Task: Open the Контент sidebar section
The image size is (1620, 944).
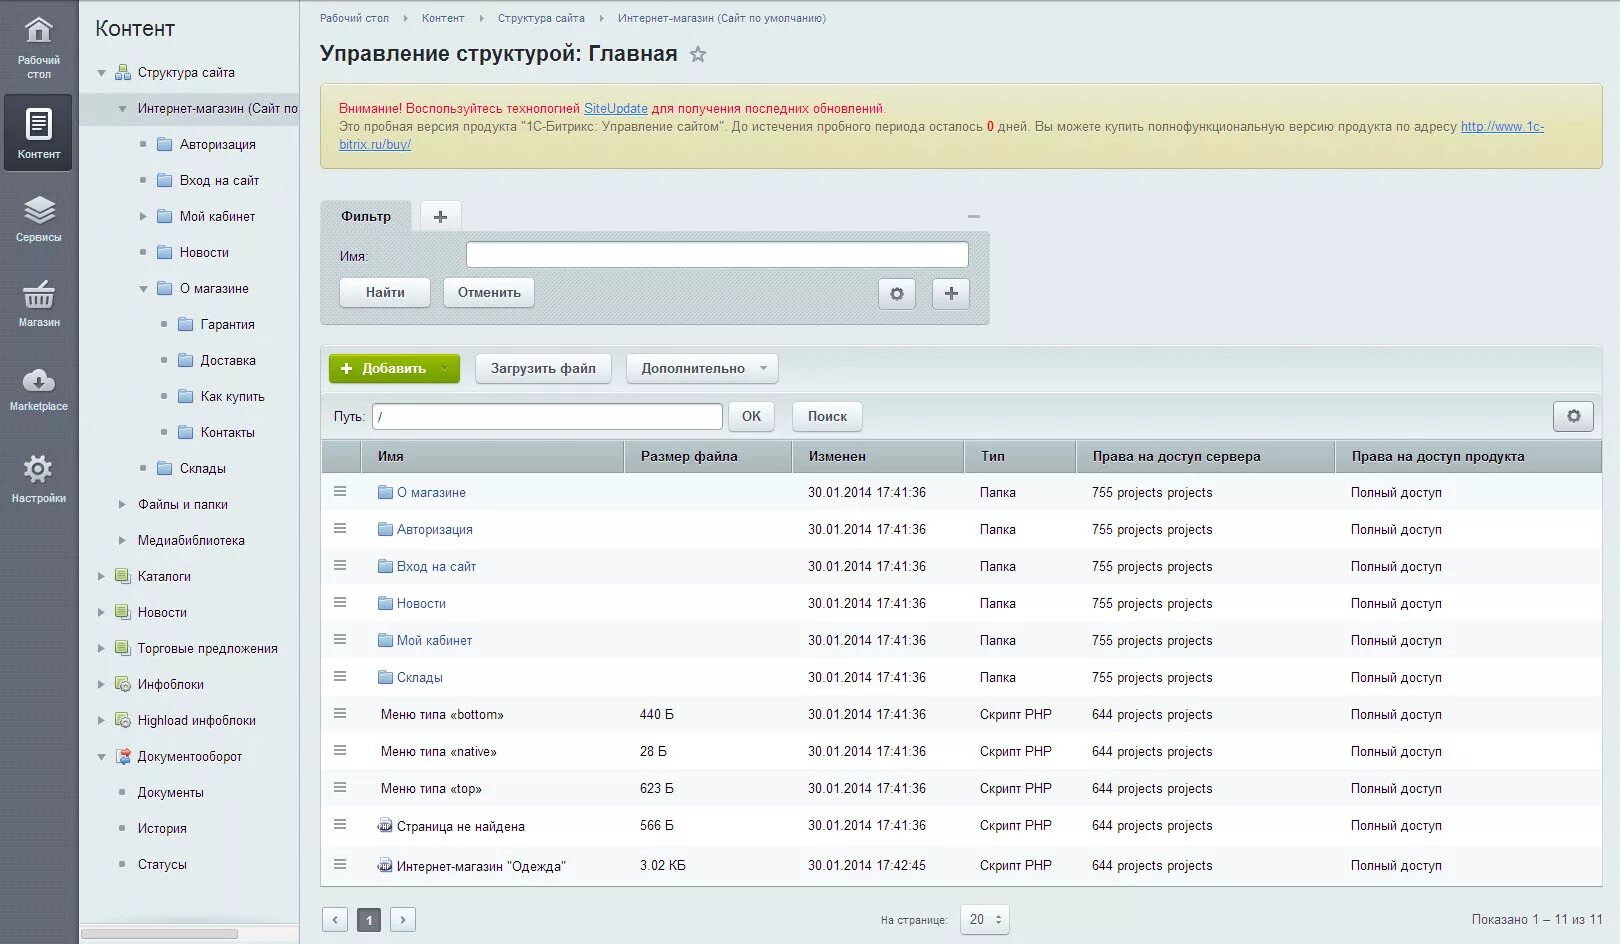Action: point(38,132)
